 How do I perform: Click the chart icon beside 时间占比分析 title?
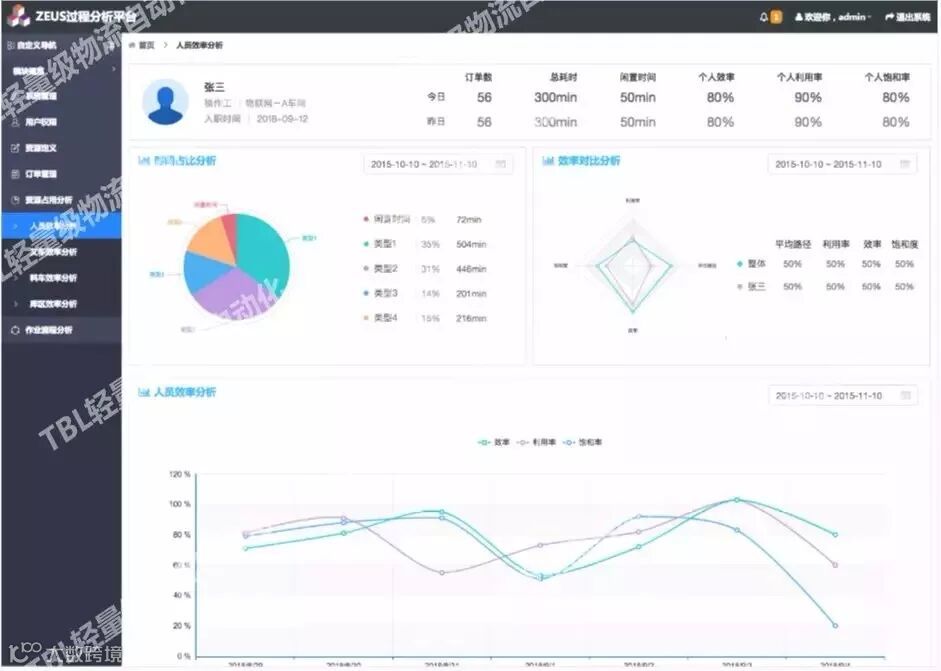[x=143, y=161]
